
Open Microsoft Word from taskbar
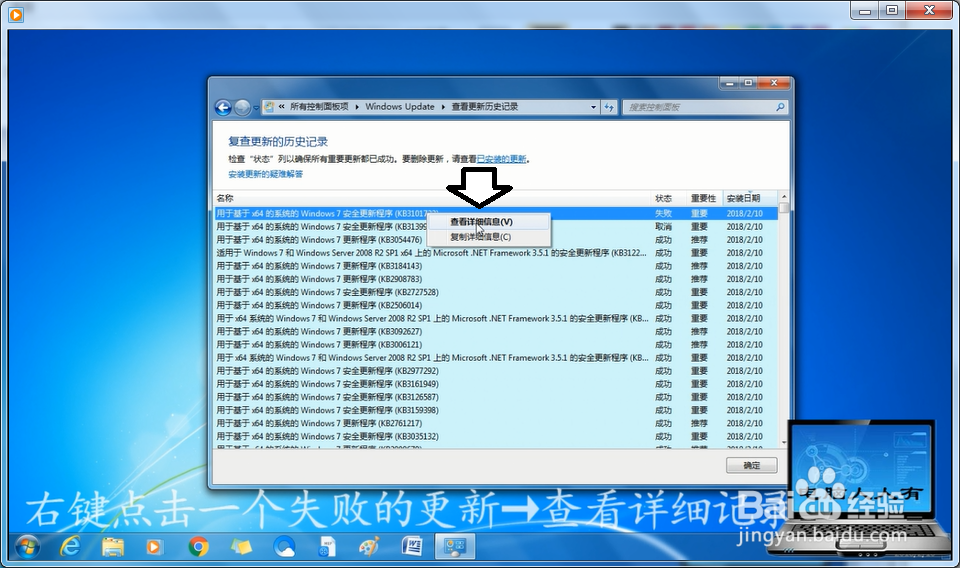tap(412, 546)
